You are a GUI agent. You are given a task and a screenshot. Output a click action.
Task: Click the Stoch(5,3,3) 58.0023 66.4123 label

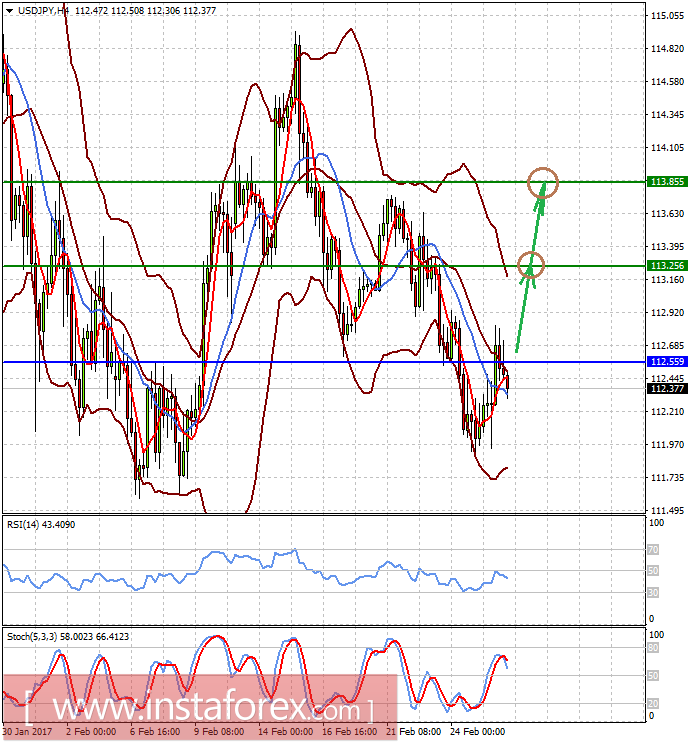coord(68,637)
